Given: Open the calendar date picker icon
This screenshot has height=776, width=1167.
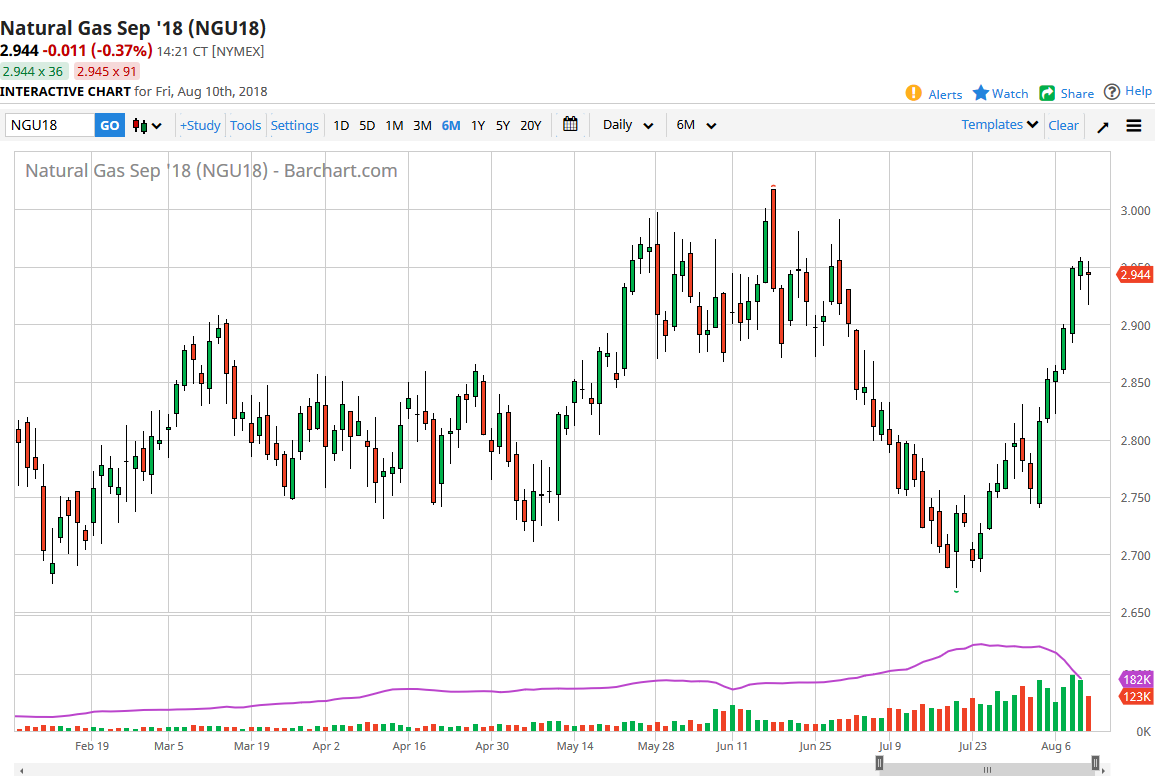Looking at the screenshot, I should point(570,125).
